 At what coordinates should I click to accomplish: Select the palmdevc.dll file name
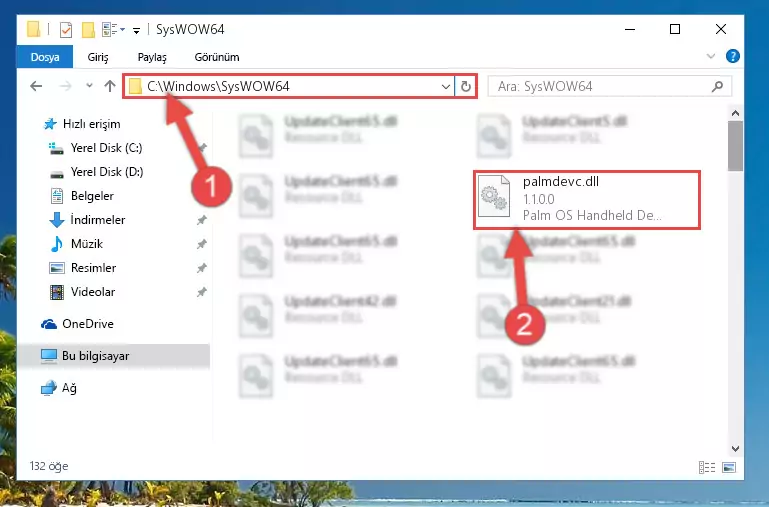tap(561, 182)
